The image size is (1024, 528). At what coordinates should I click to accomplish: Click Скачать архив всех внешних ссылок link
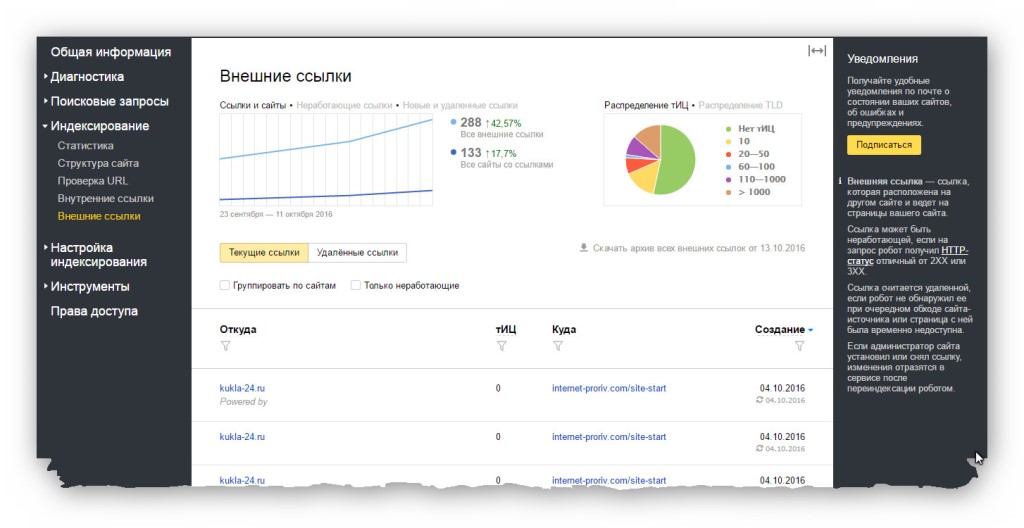(699, 248)
